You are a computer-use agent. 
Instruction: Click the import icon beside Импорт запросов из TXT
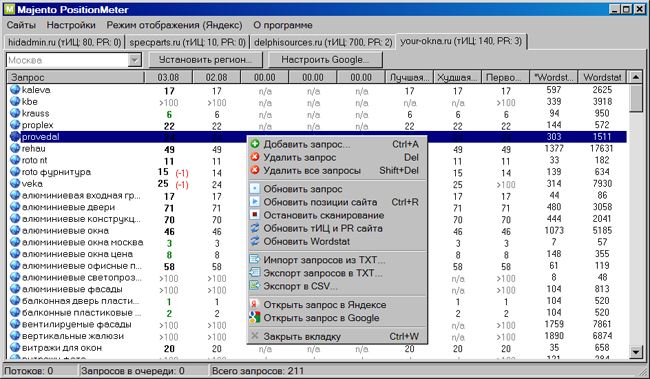[x=255, y=260]
